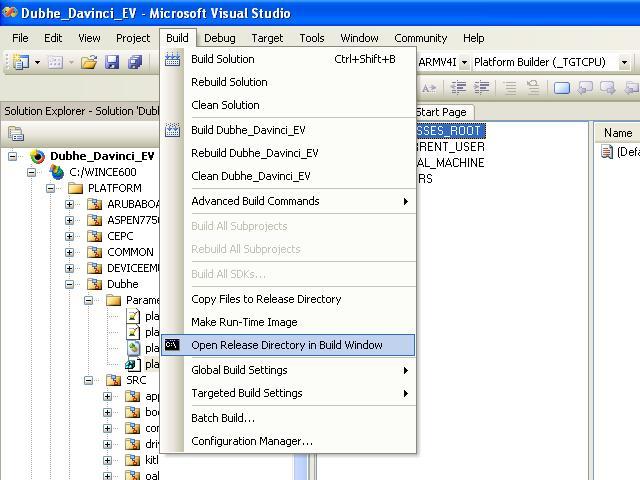Open the Target menu

tap(267, 38)
